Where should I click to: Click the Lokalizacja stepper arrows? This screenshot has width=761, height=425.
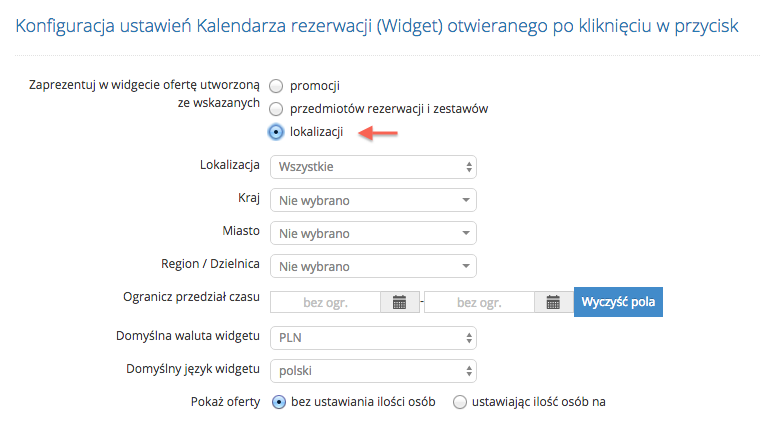[469, 167]
